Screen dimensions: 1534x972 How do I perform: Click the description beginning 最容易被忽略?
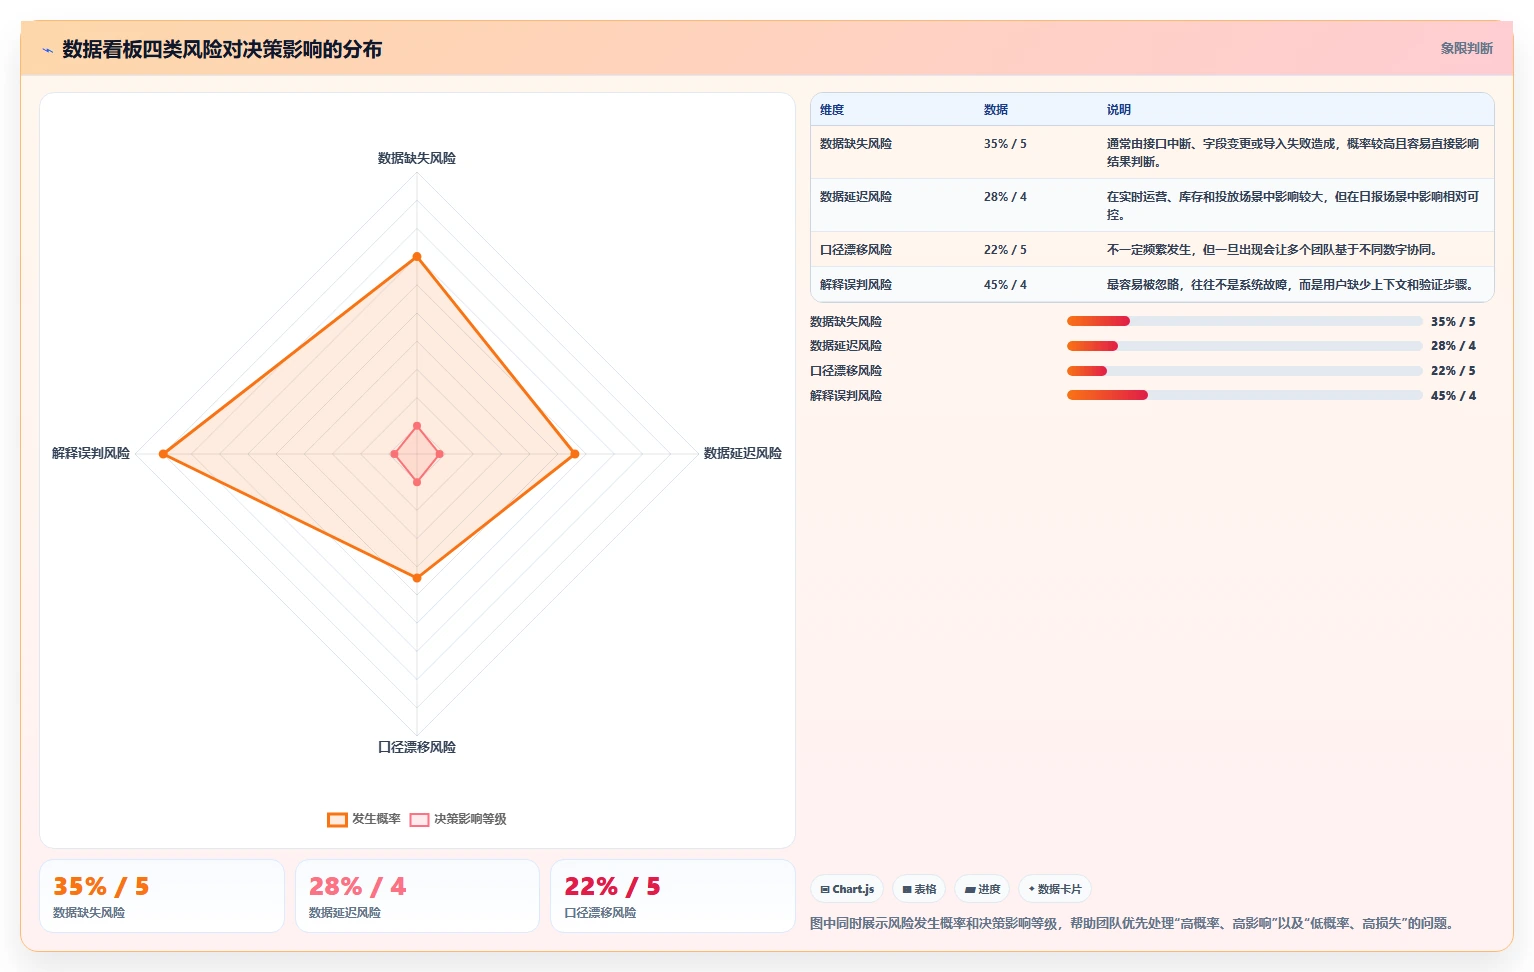1291,285
